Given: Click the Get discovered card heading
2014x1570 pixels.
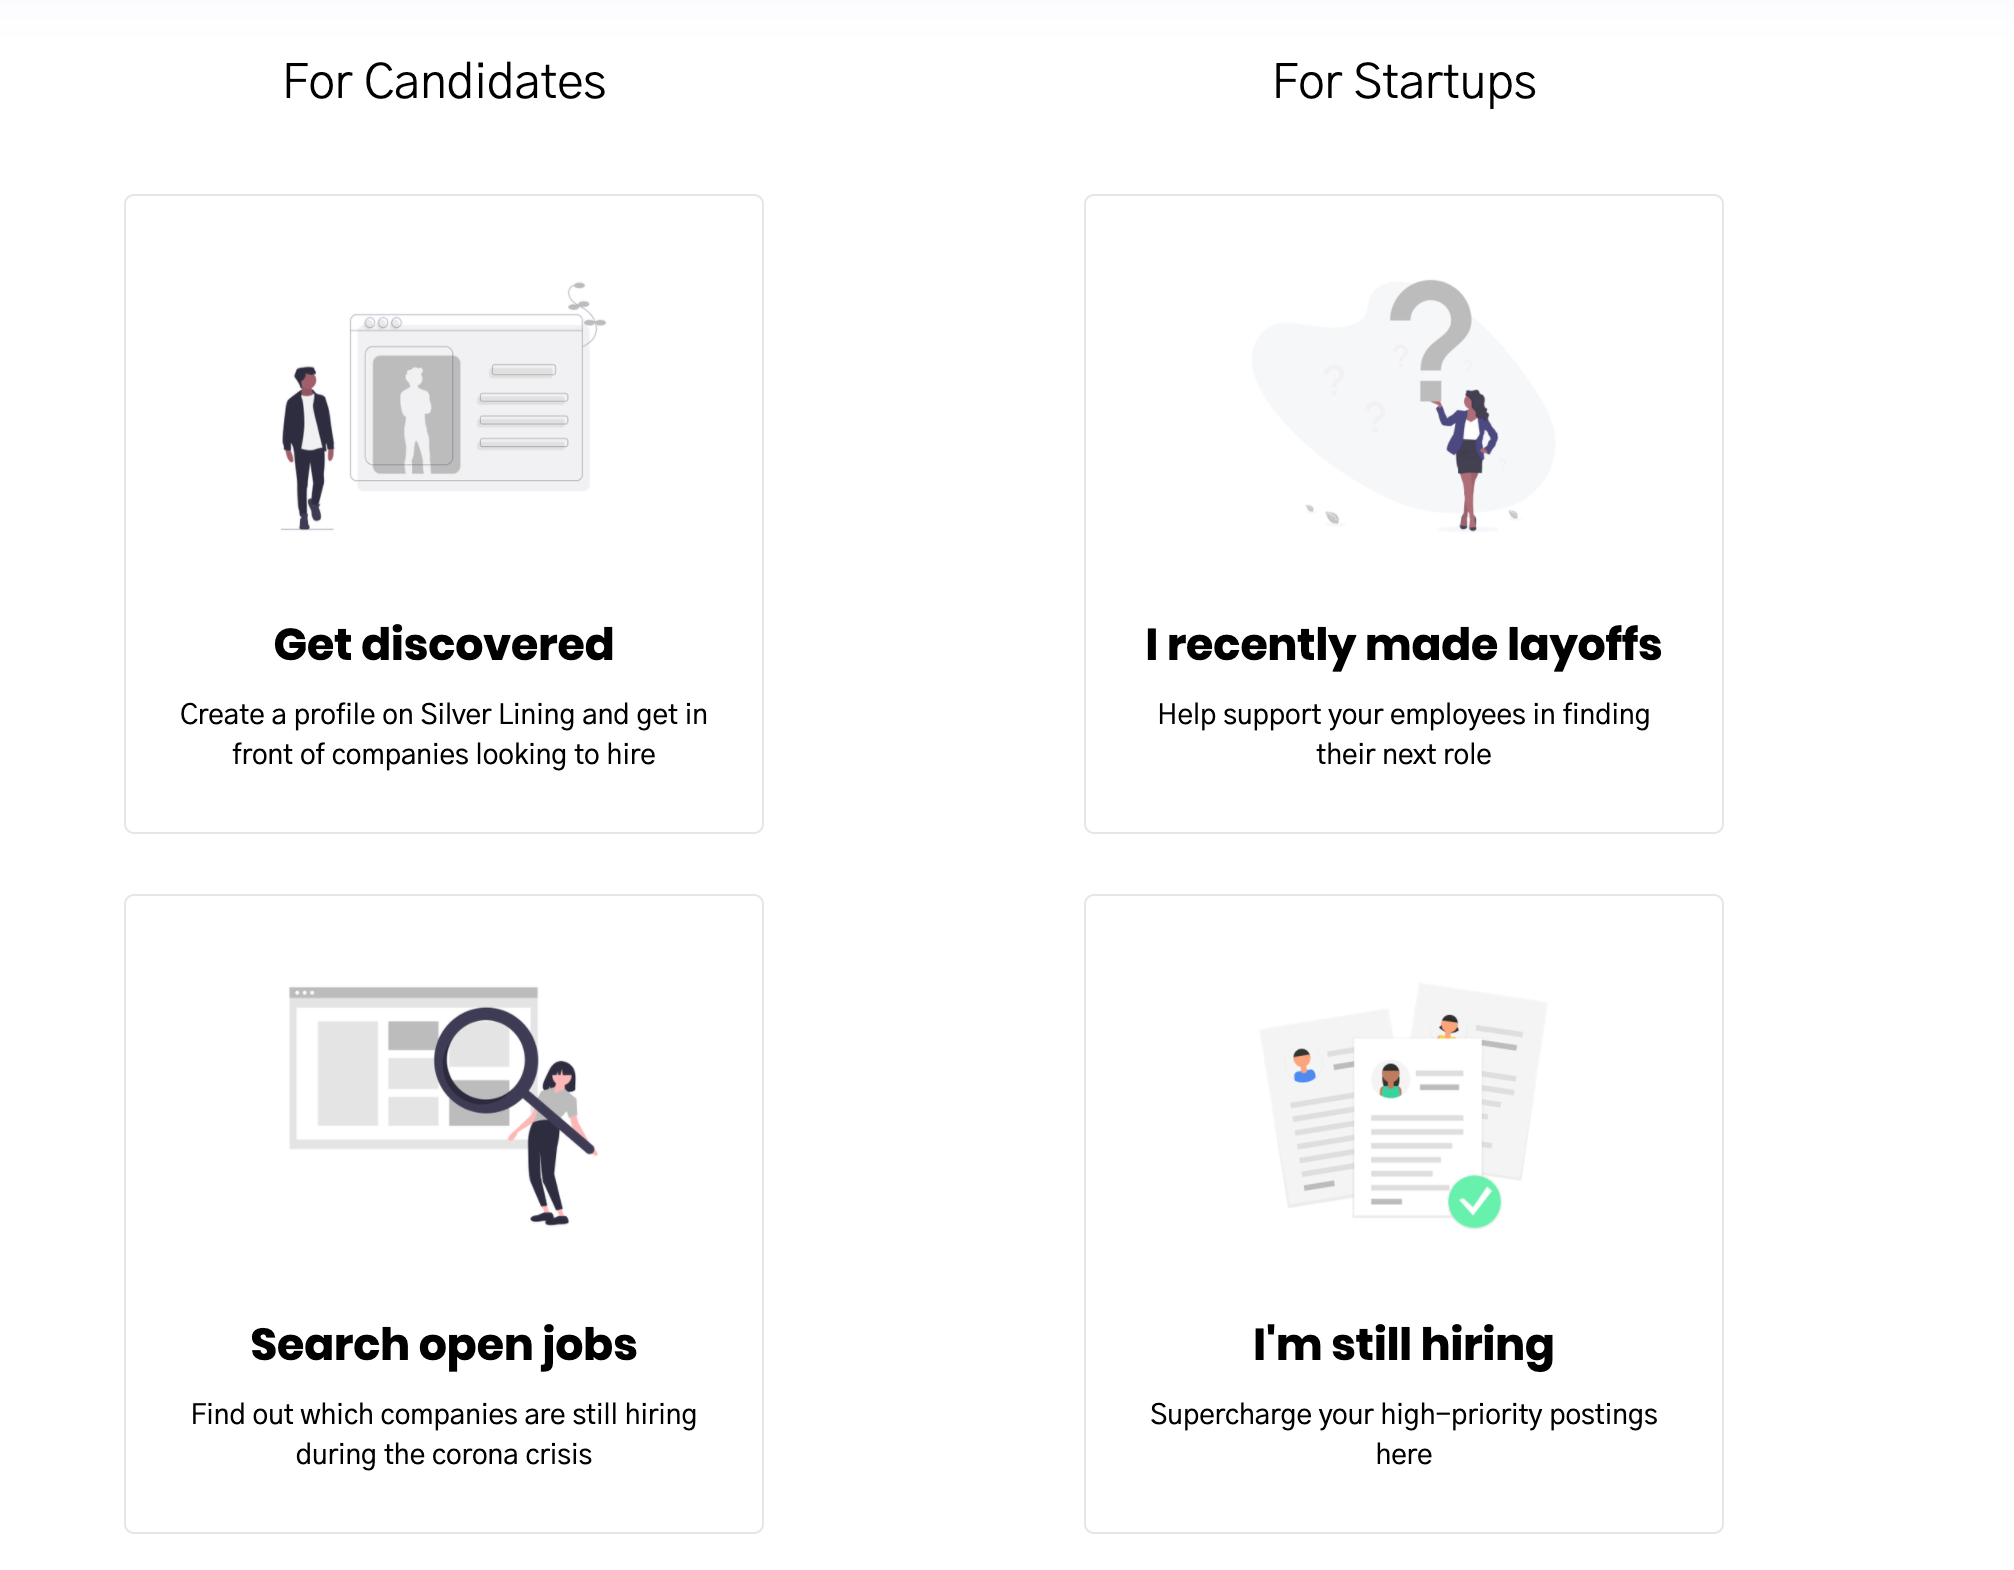Looking at the screenshot, I should pos(443,644).
